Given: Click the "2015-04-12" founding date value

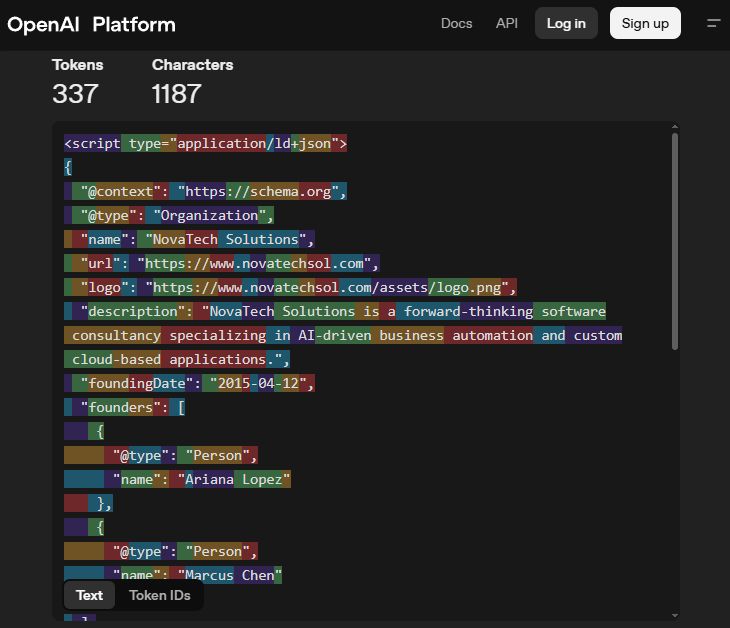Looking at the screenshot, I should [258, 383].
